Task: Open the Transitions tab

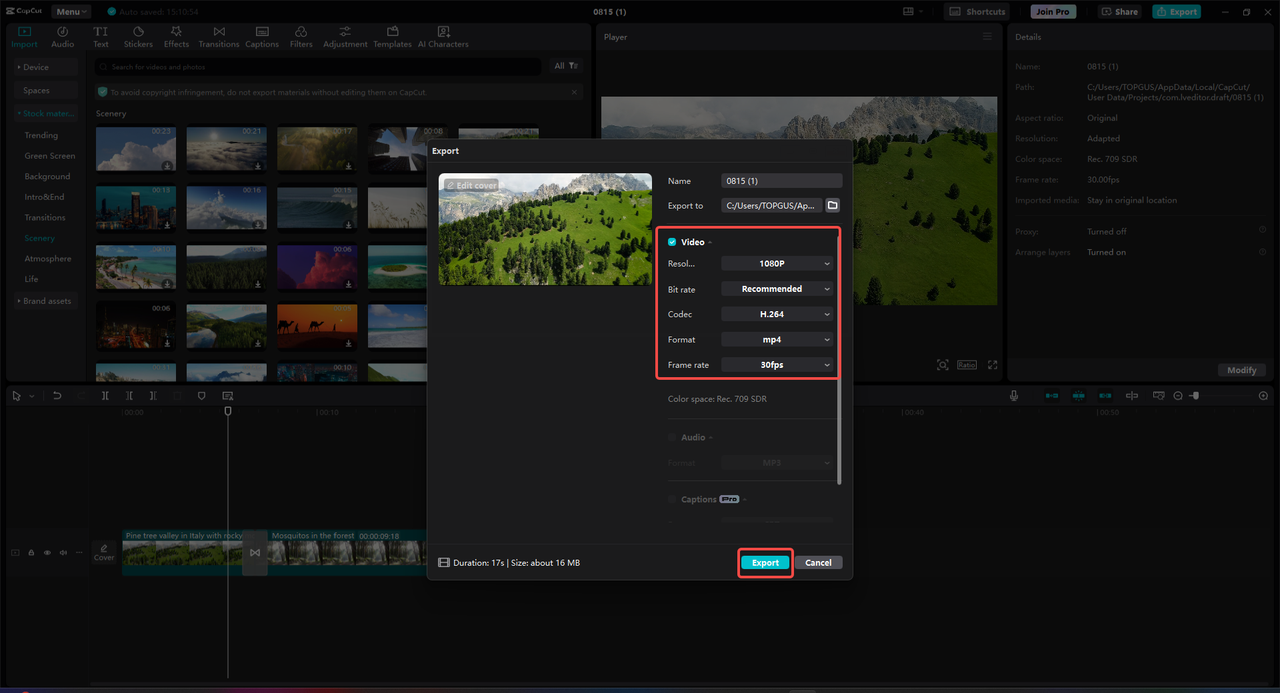Action: pos(219,38)
